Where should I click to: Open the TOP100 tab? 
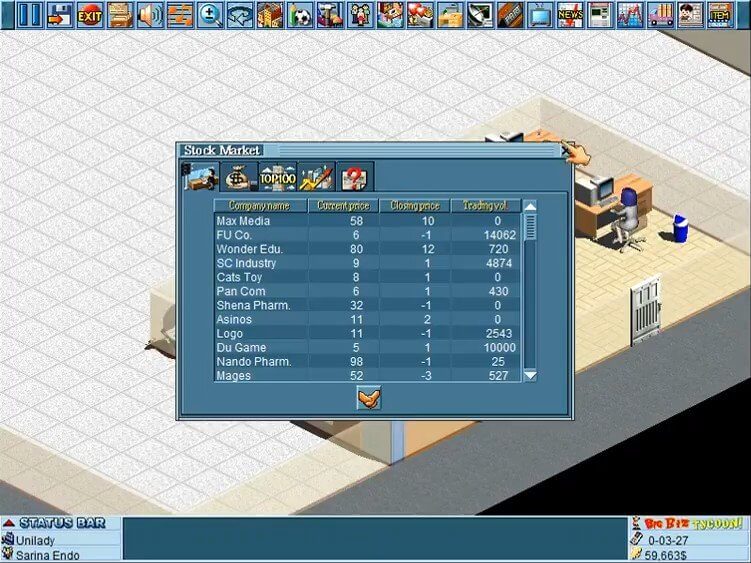pos(278,177)
